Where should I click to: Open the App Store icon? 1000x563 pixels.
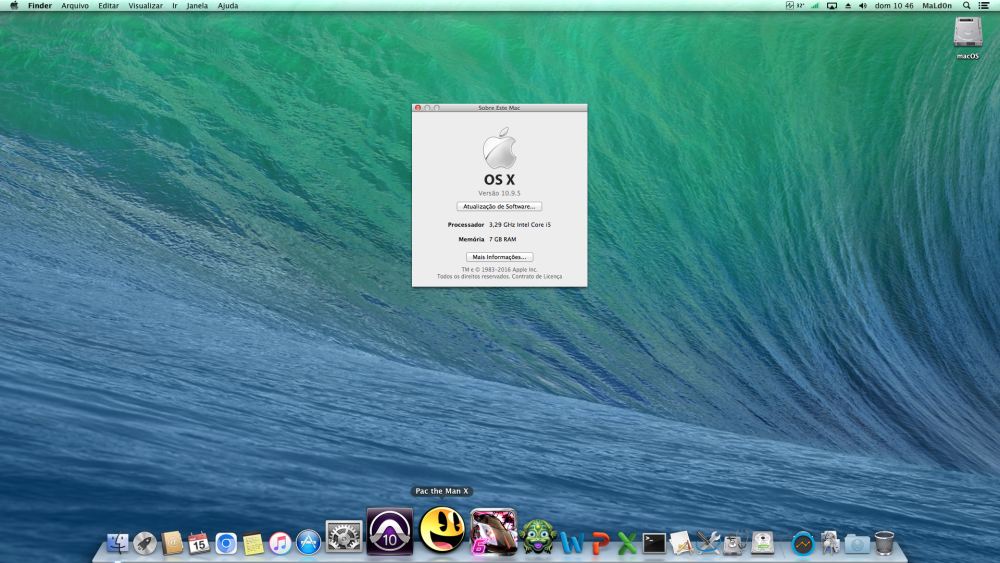(308, 543)
